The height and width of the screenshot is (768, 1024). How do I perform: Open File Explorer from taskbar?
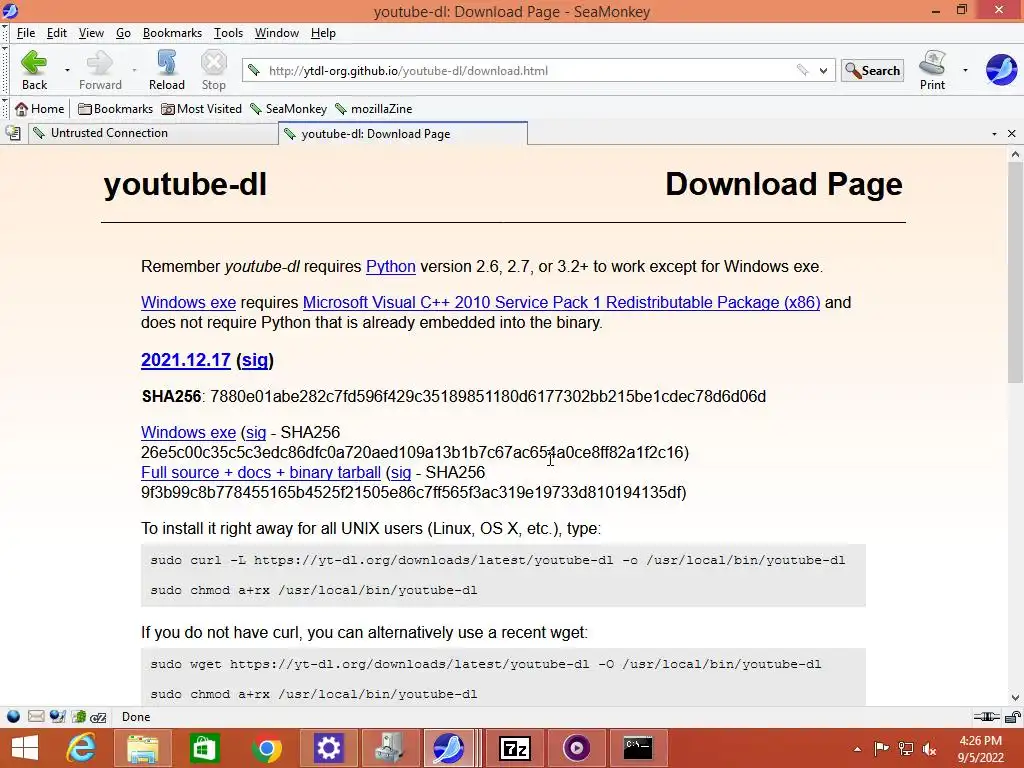pyautogui.click(x=142, y=748)
